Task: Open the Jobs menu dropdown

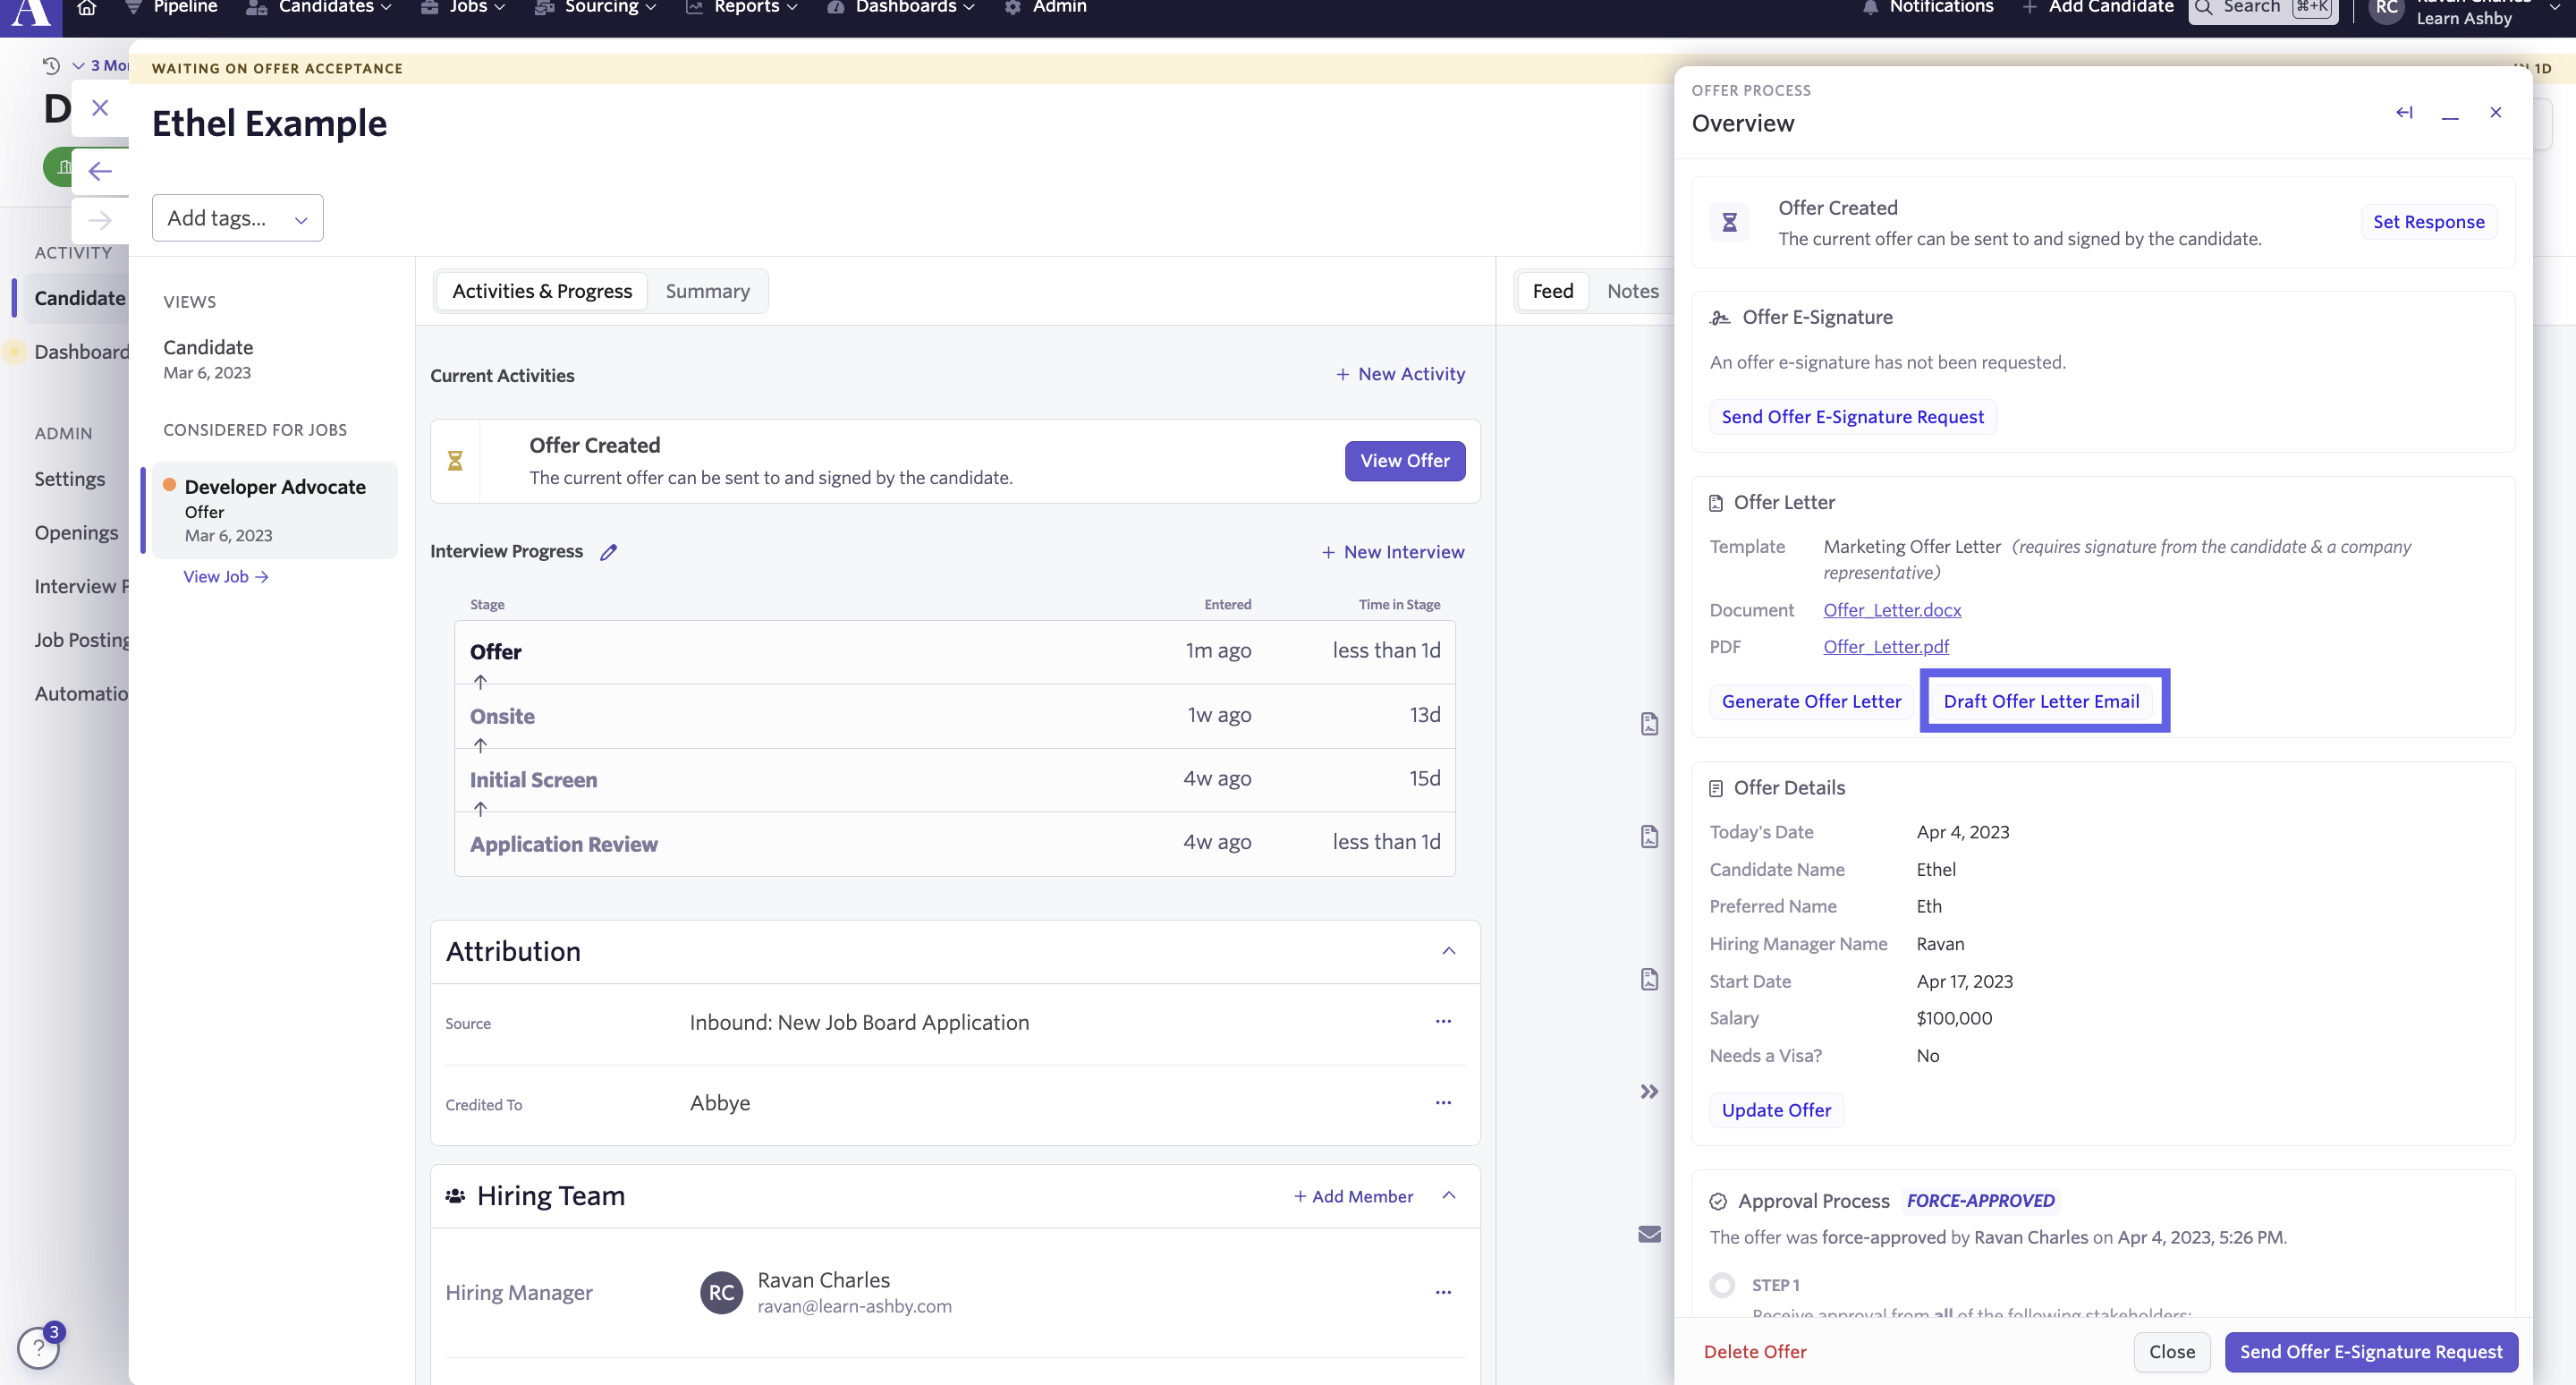Action: tap(463, 8)
